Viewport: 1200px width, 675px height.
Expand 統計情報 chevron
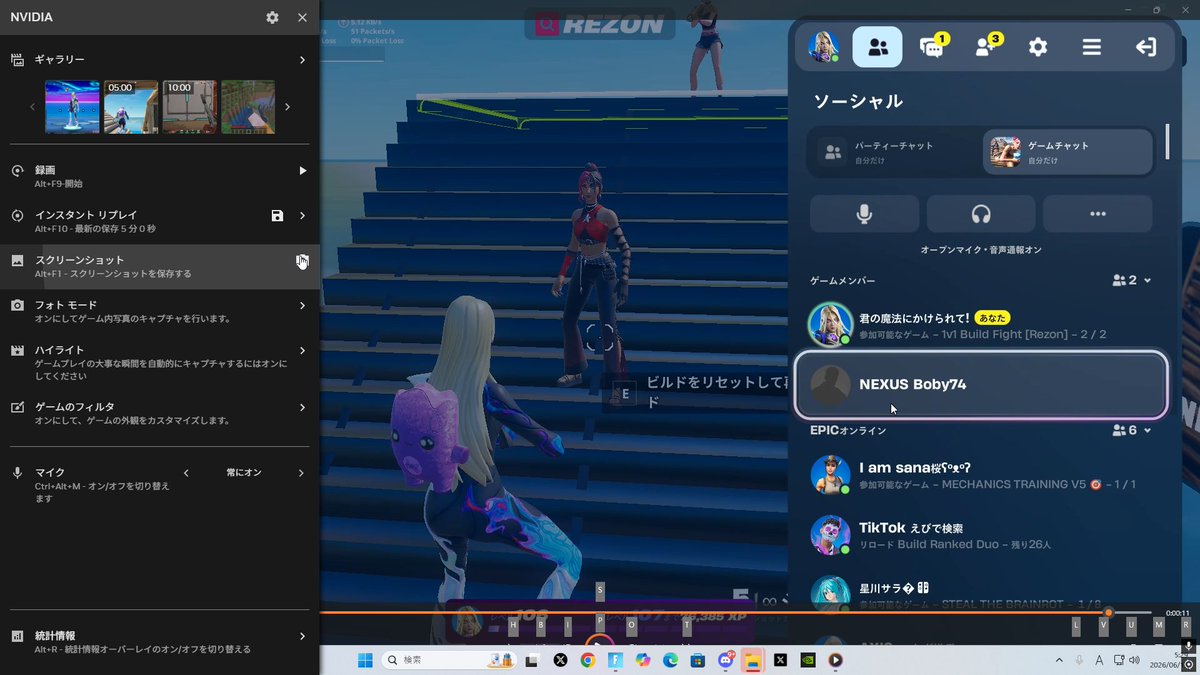(x=303, y=636)
